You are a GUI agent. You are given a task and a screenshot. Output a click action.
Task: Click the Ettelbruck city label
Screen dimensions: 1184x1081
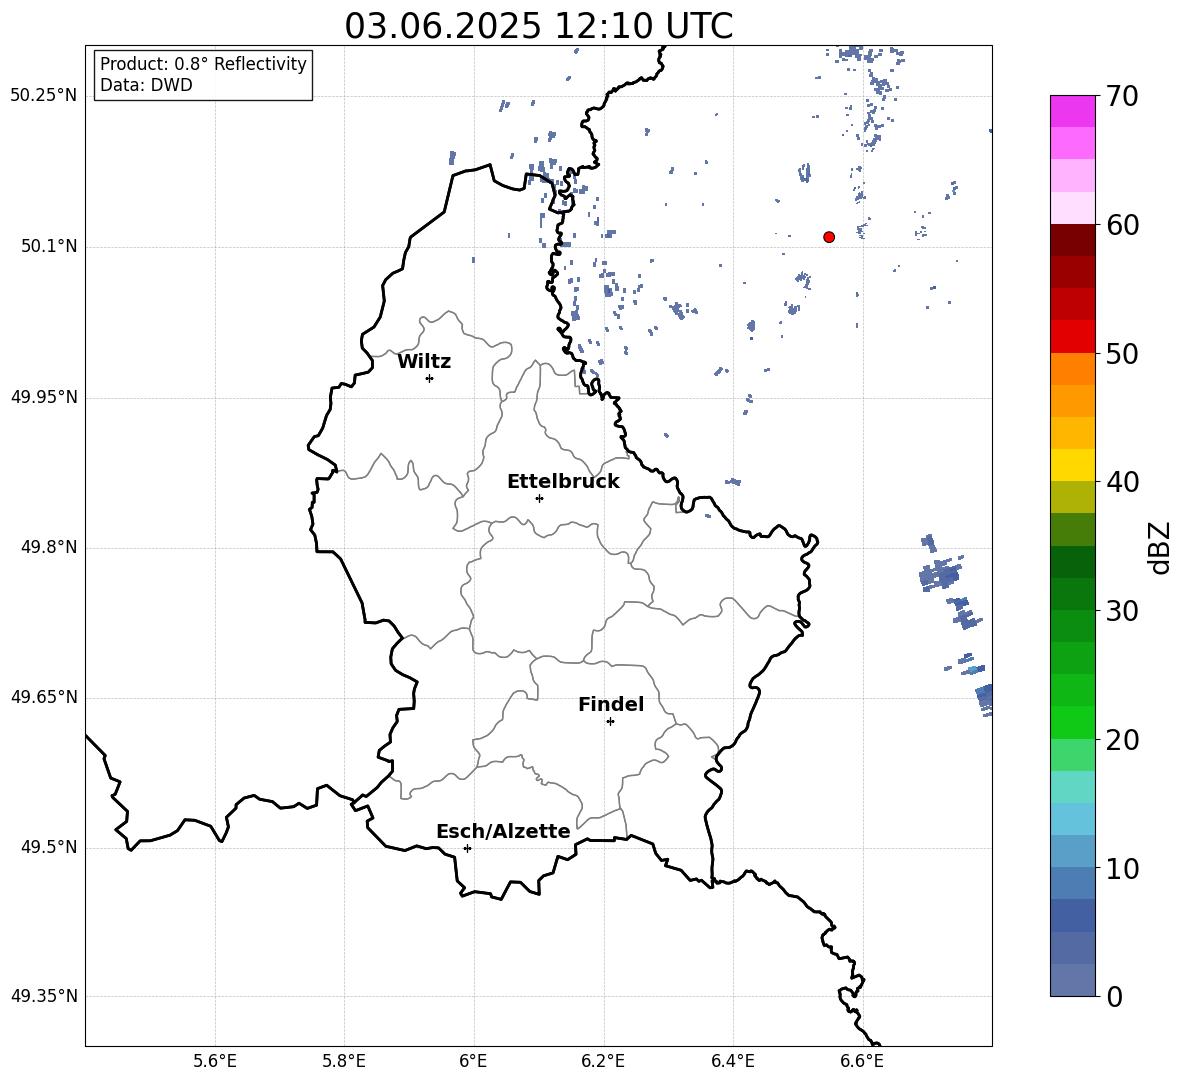[x=563, y=482]
